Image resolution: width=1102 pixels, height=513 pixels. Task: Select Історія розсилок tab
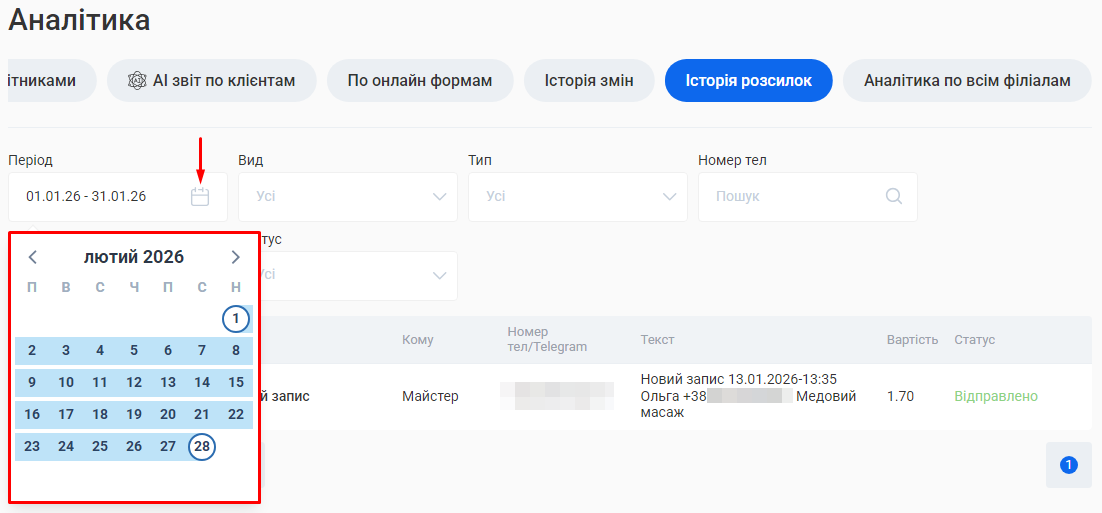click(x=748, y=81)
